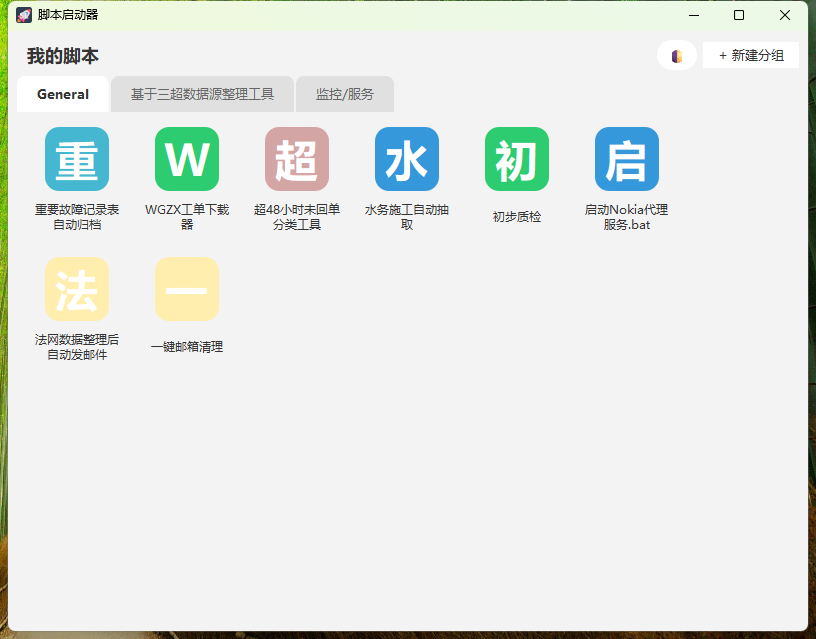Switch to the General tab
The image size is (816, 639).
pos(63,94)
